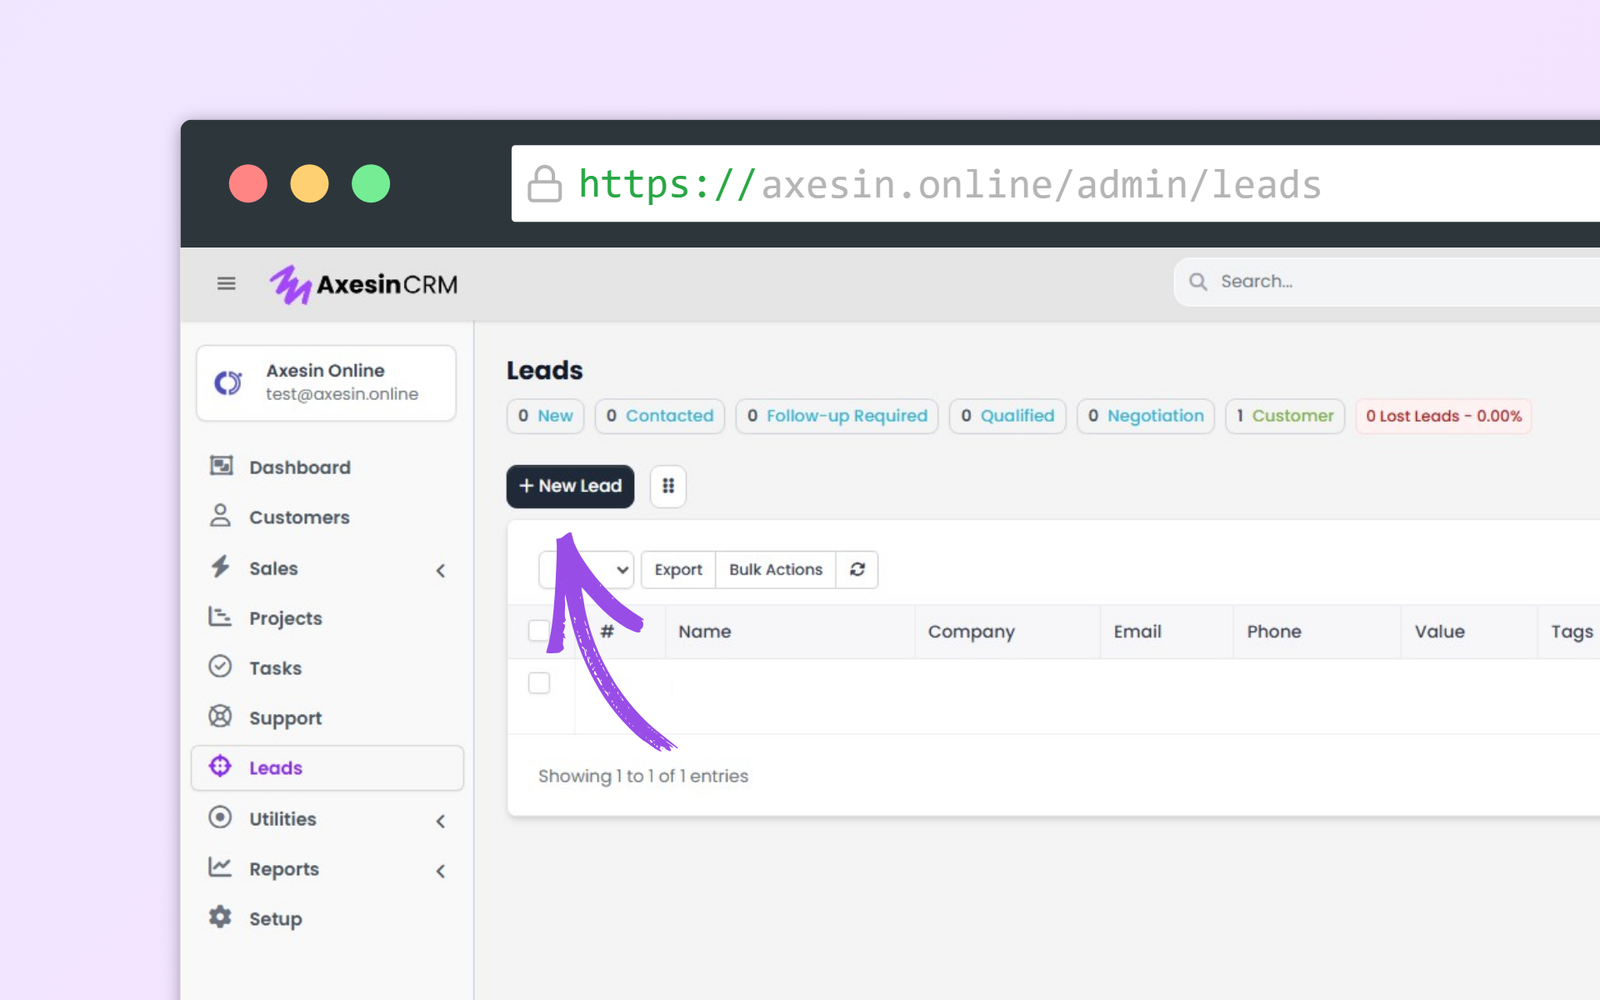Expand the Utilities submenu
Screen dimensions: 1600x1000
pos(441,821)
